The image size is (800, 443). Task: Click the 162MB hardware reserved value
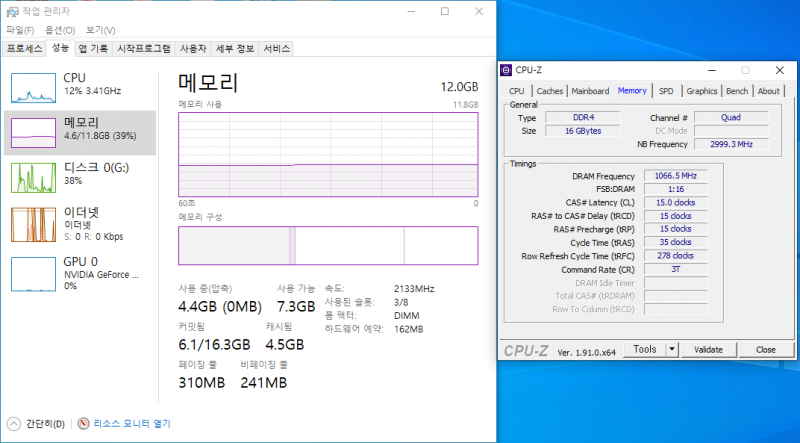(408, 329)
